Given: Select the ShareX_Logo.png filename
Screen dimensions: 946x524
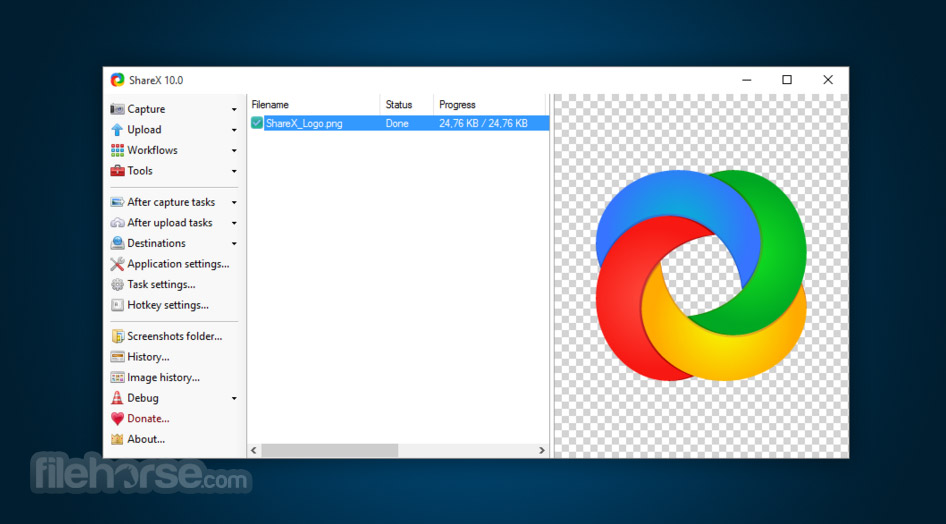Looking at the screenshot, I should tap(304, 123).
